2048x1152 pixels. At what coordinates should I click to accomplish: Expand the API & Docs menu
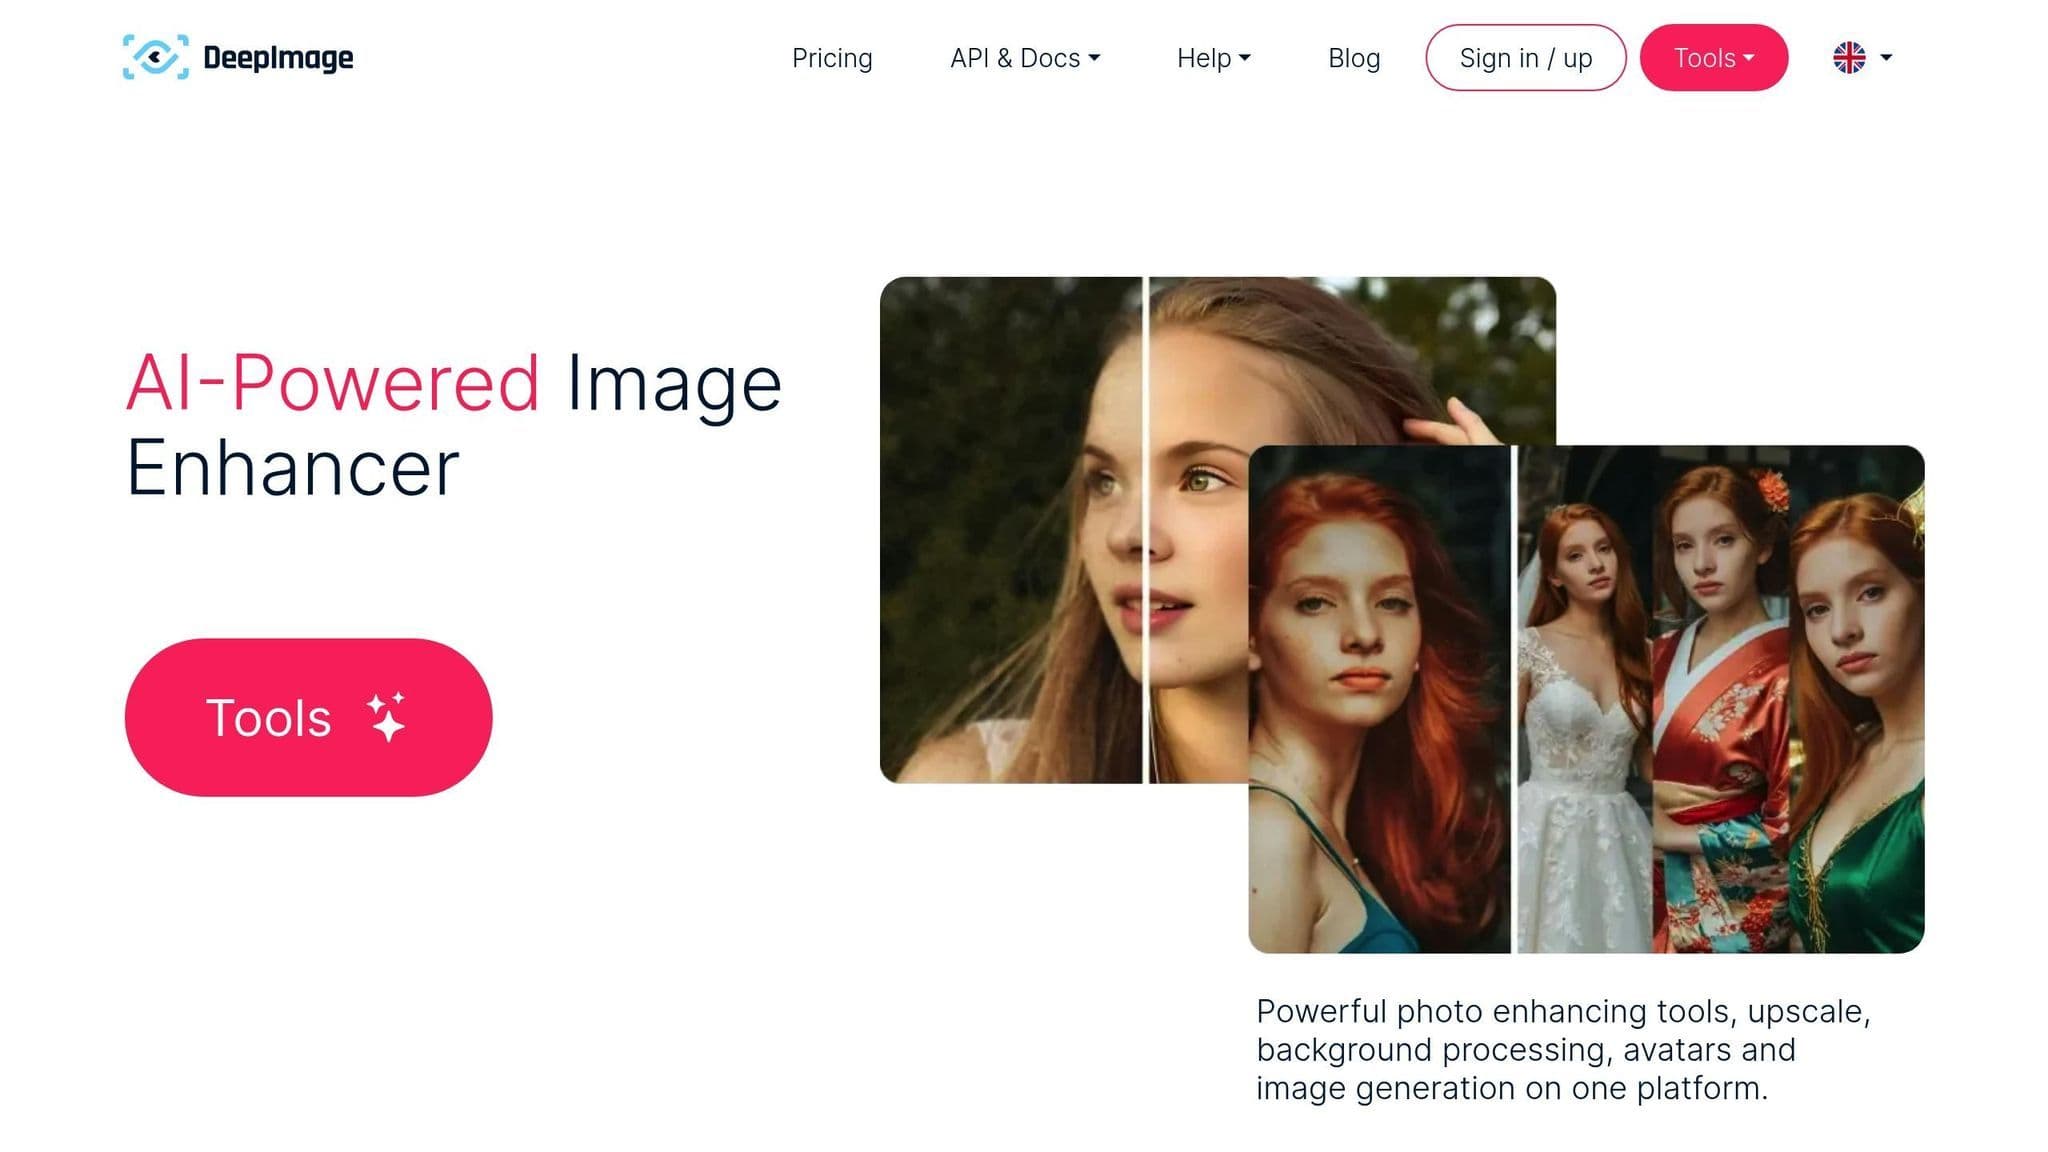(1024, 58)
